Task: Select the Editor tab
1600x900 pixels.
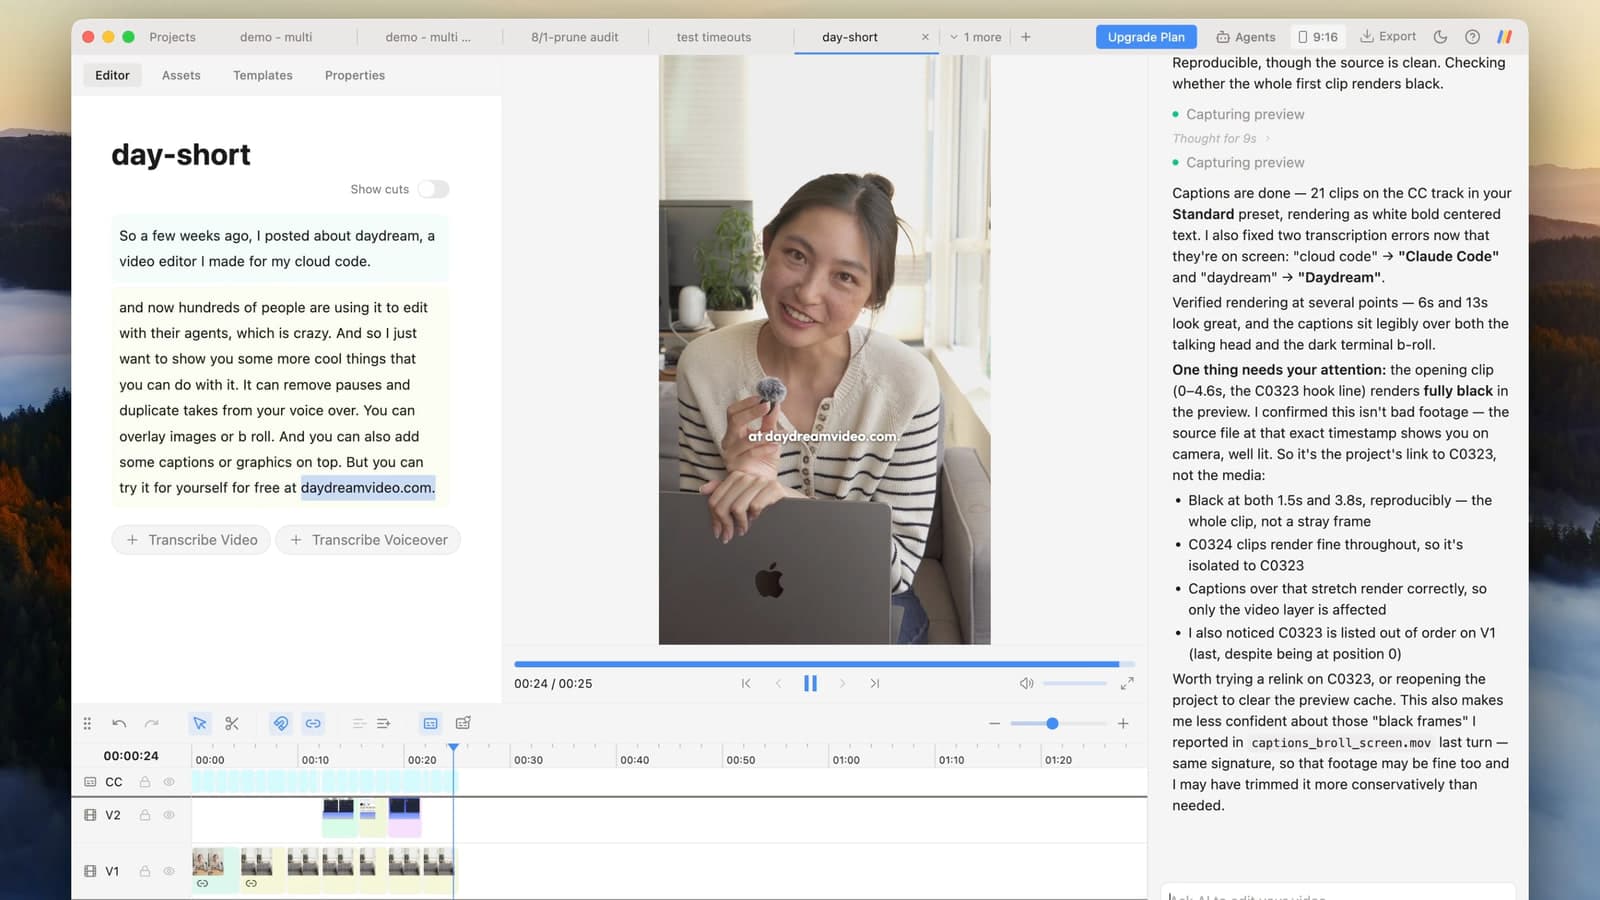Action: 112,75
